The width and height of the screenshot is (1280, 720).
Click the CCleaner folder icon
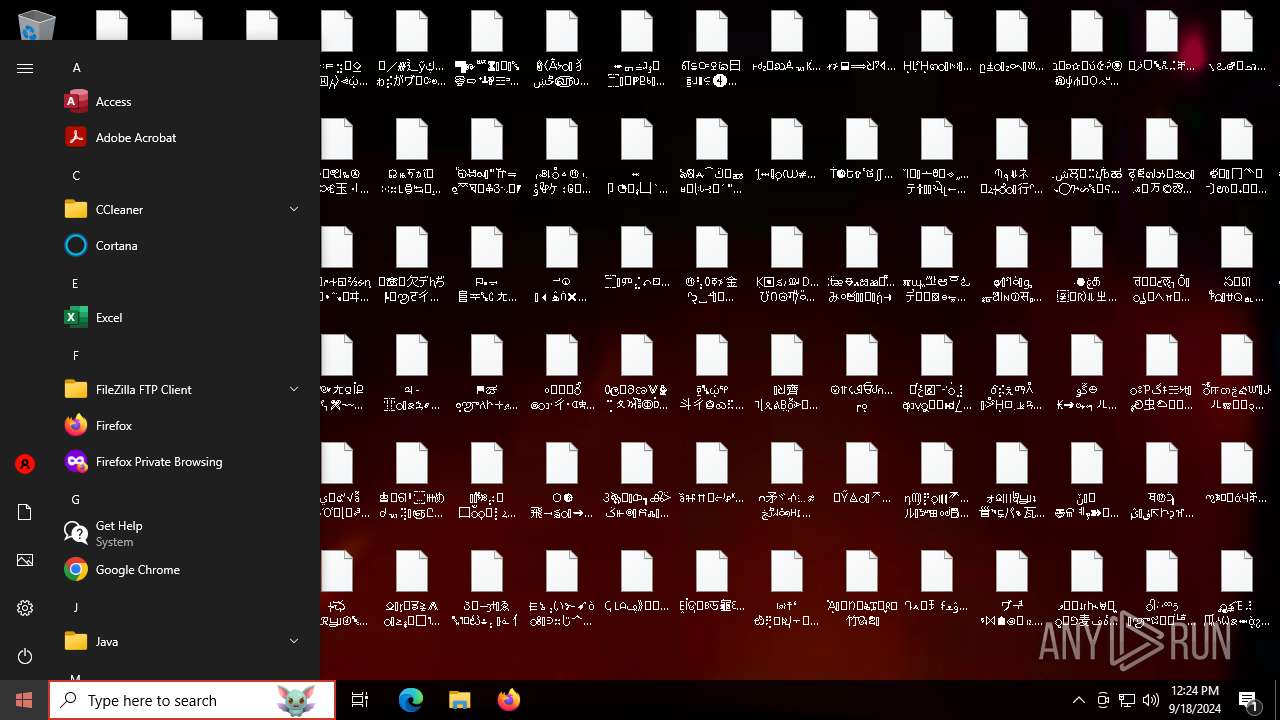point(76,209)
